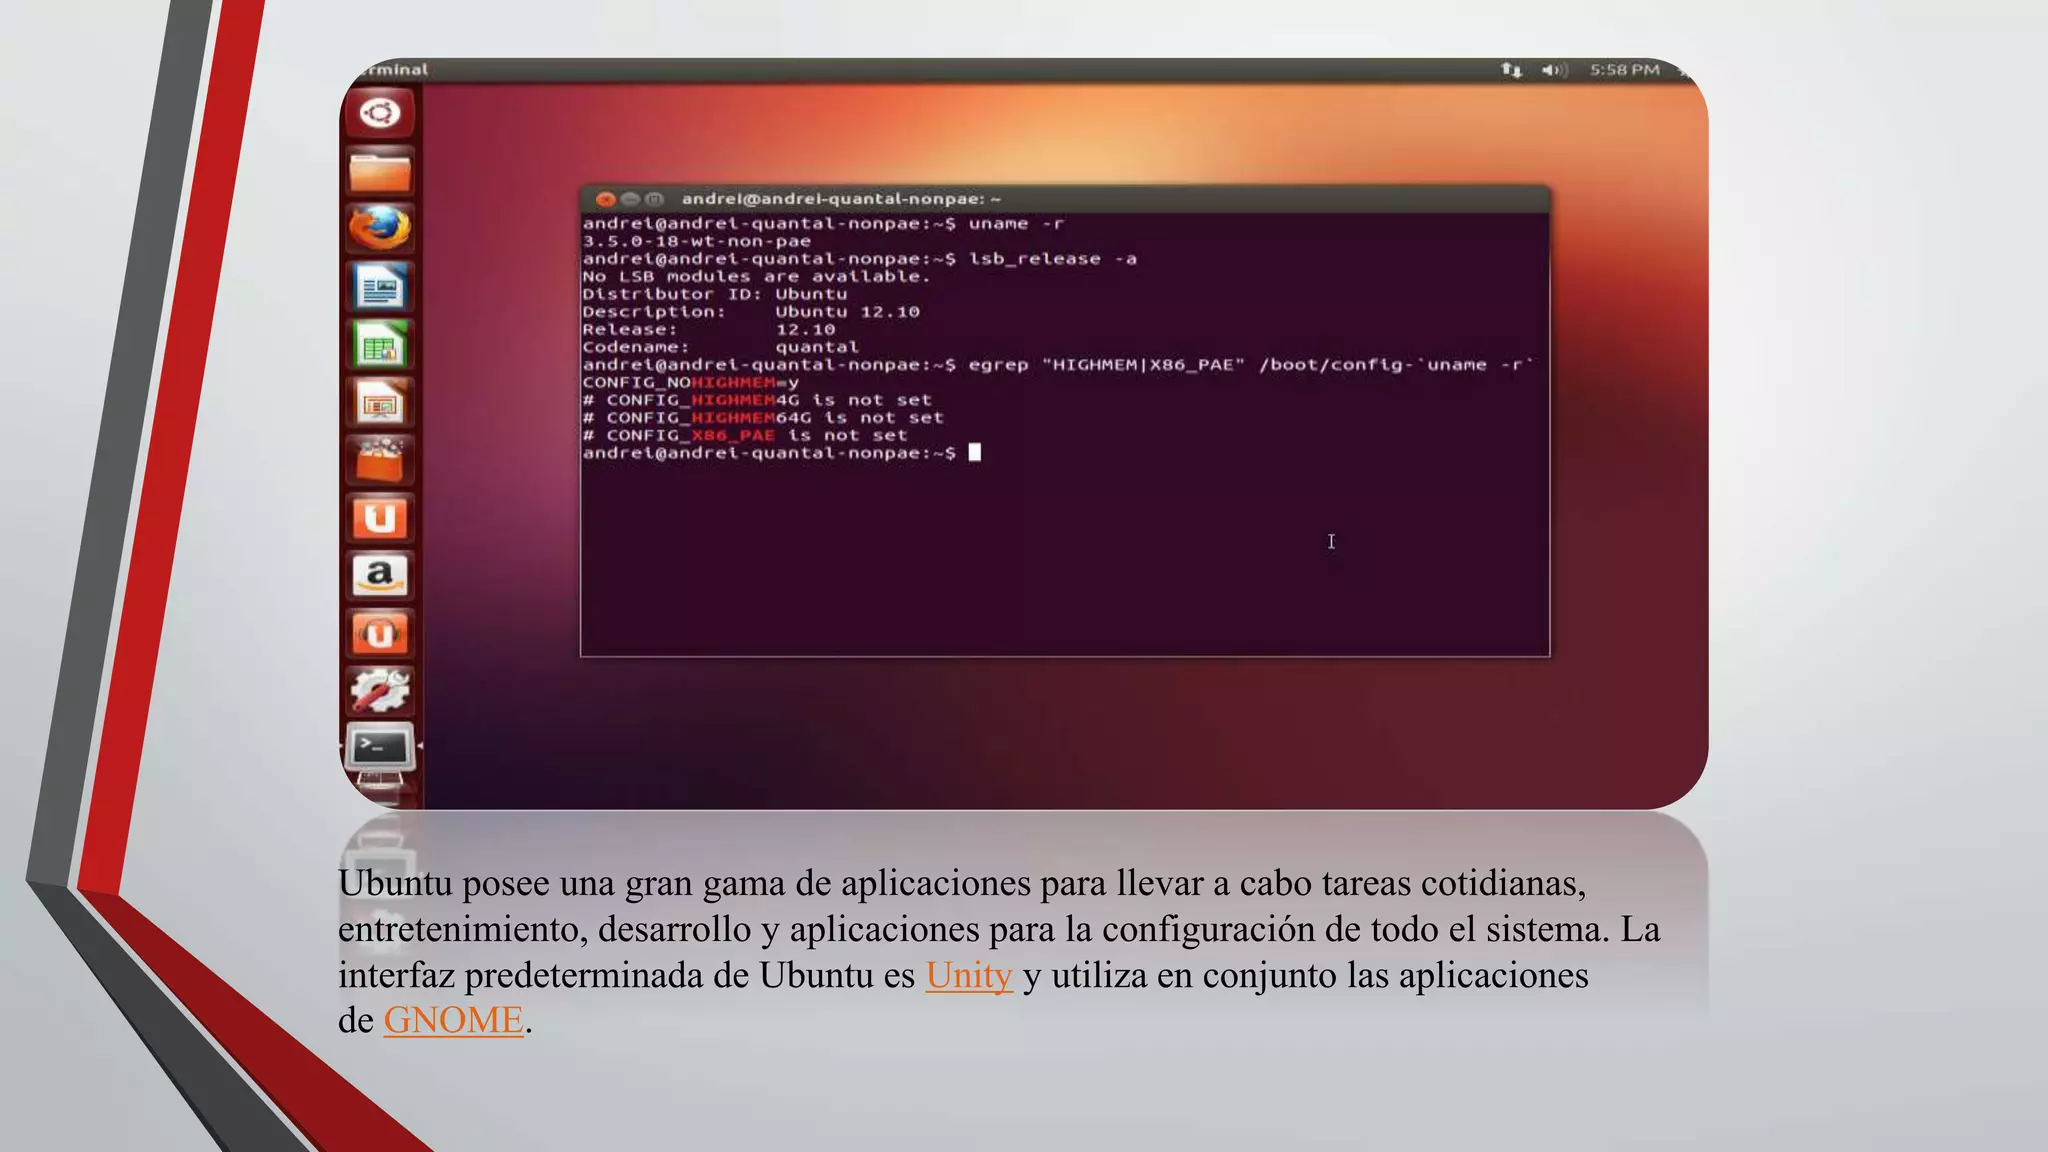
Task: Follow the Unity hyperlink in the text
Action: point(969,975)
